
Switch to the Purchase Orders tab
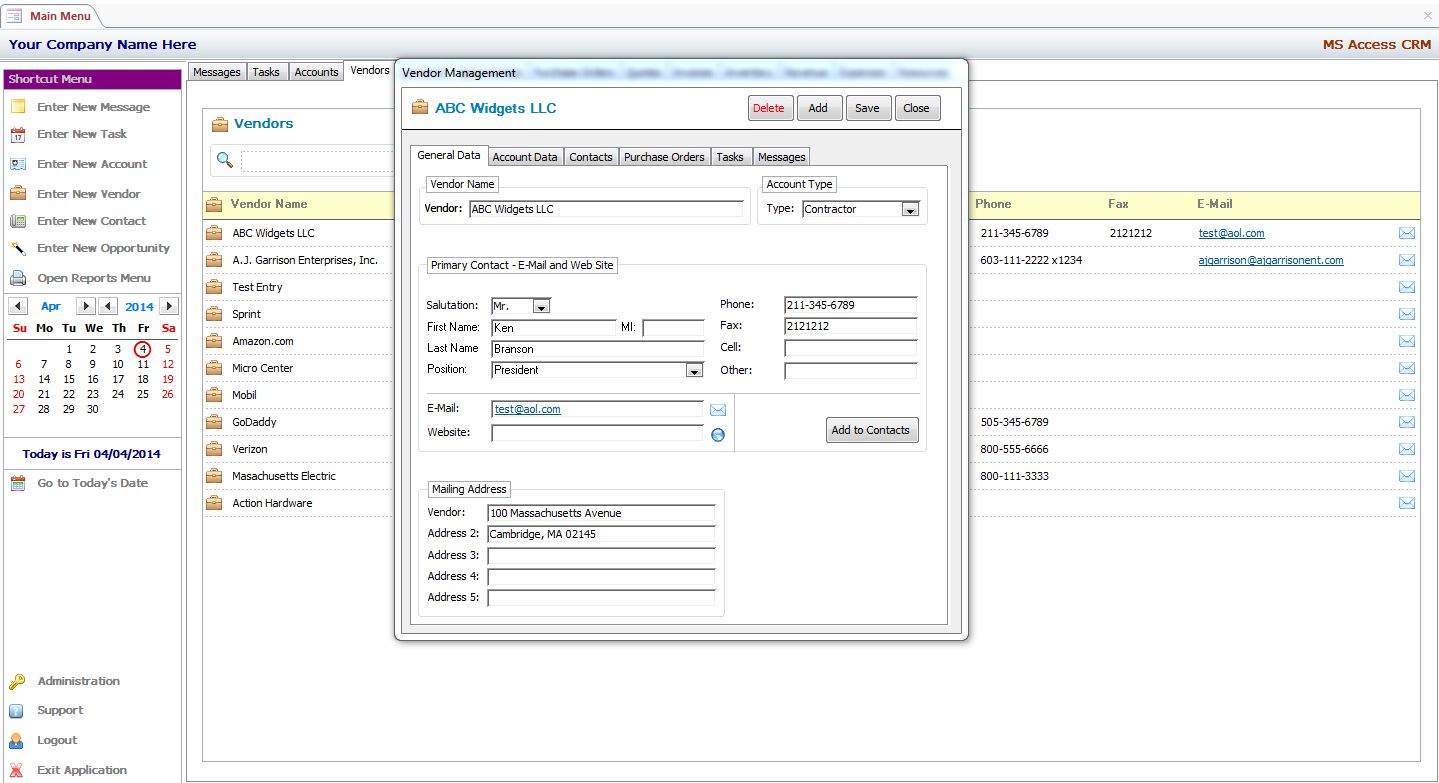664,157
